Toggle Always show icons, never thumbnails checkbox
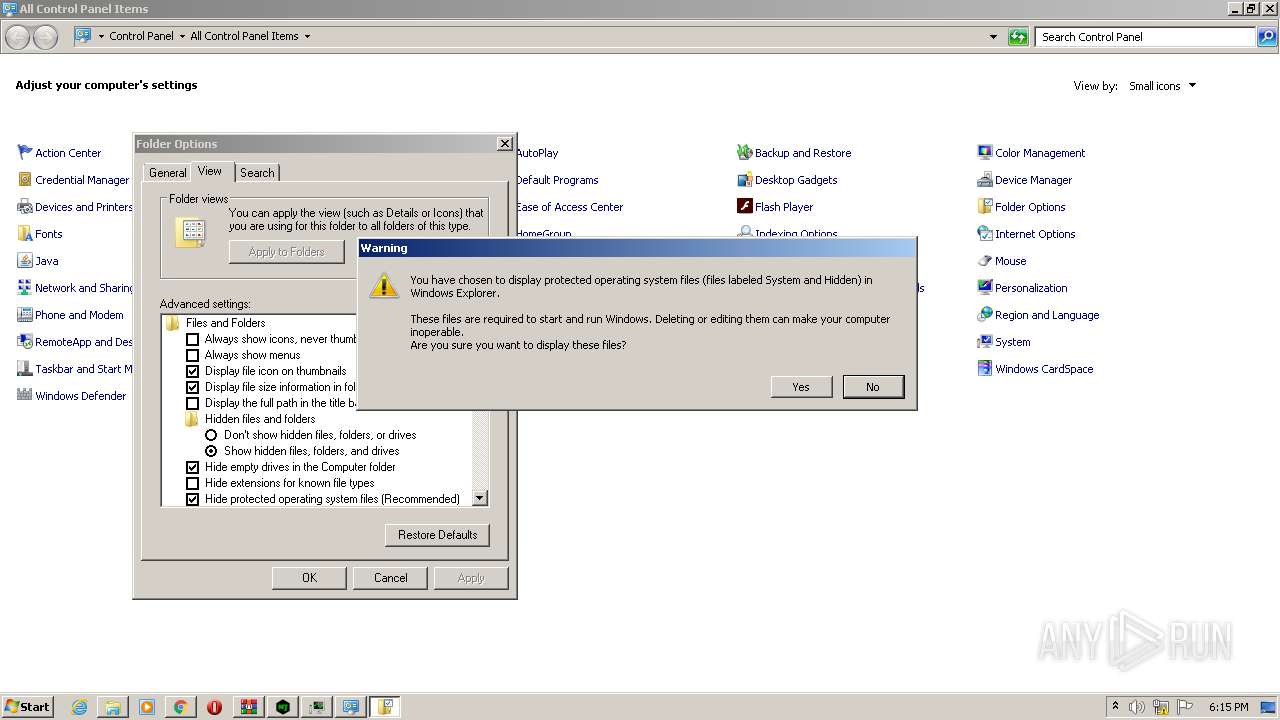Screen dimensions: 1280x720 [x=193, y=339]
